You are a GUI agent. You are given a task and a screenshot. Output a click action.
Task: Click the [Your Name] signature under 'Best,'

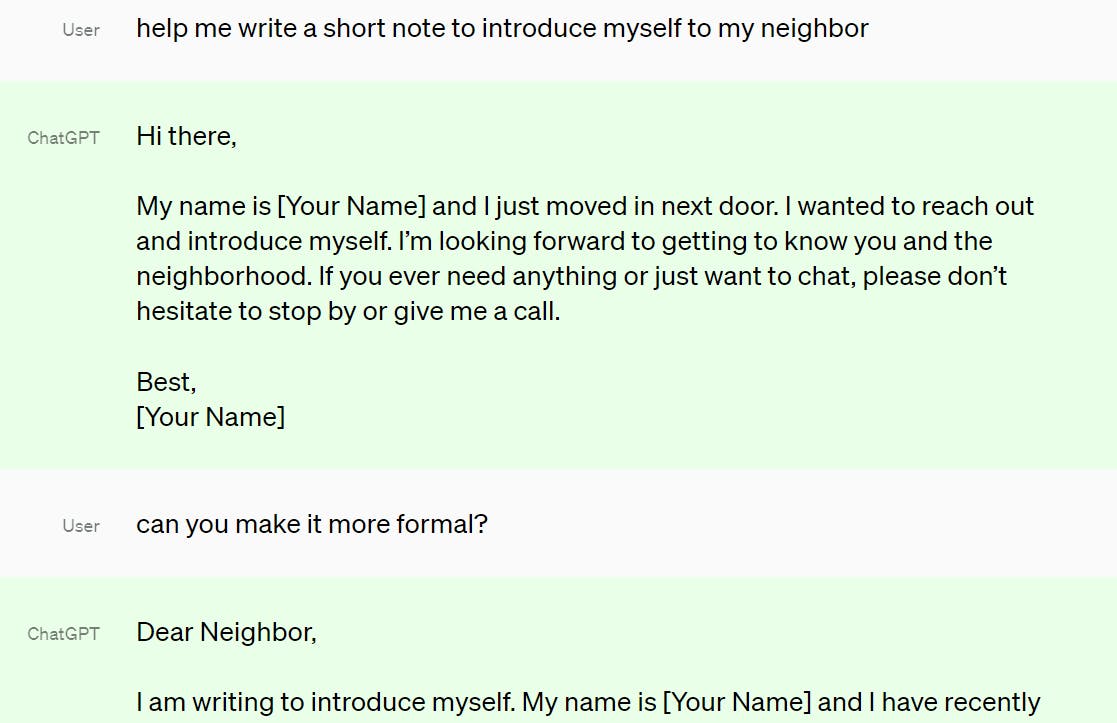tap(210, 417)
